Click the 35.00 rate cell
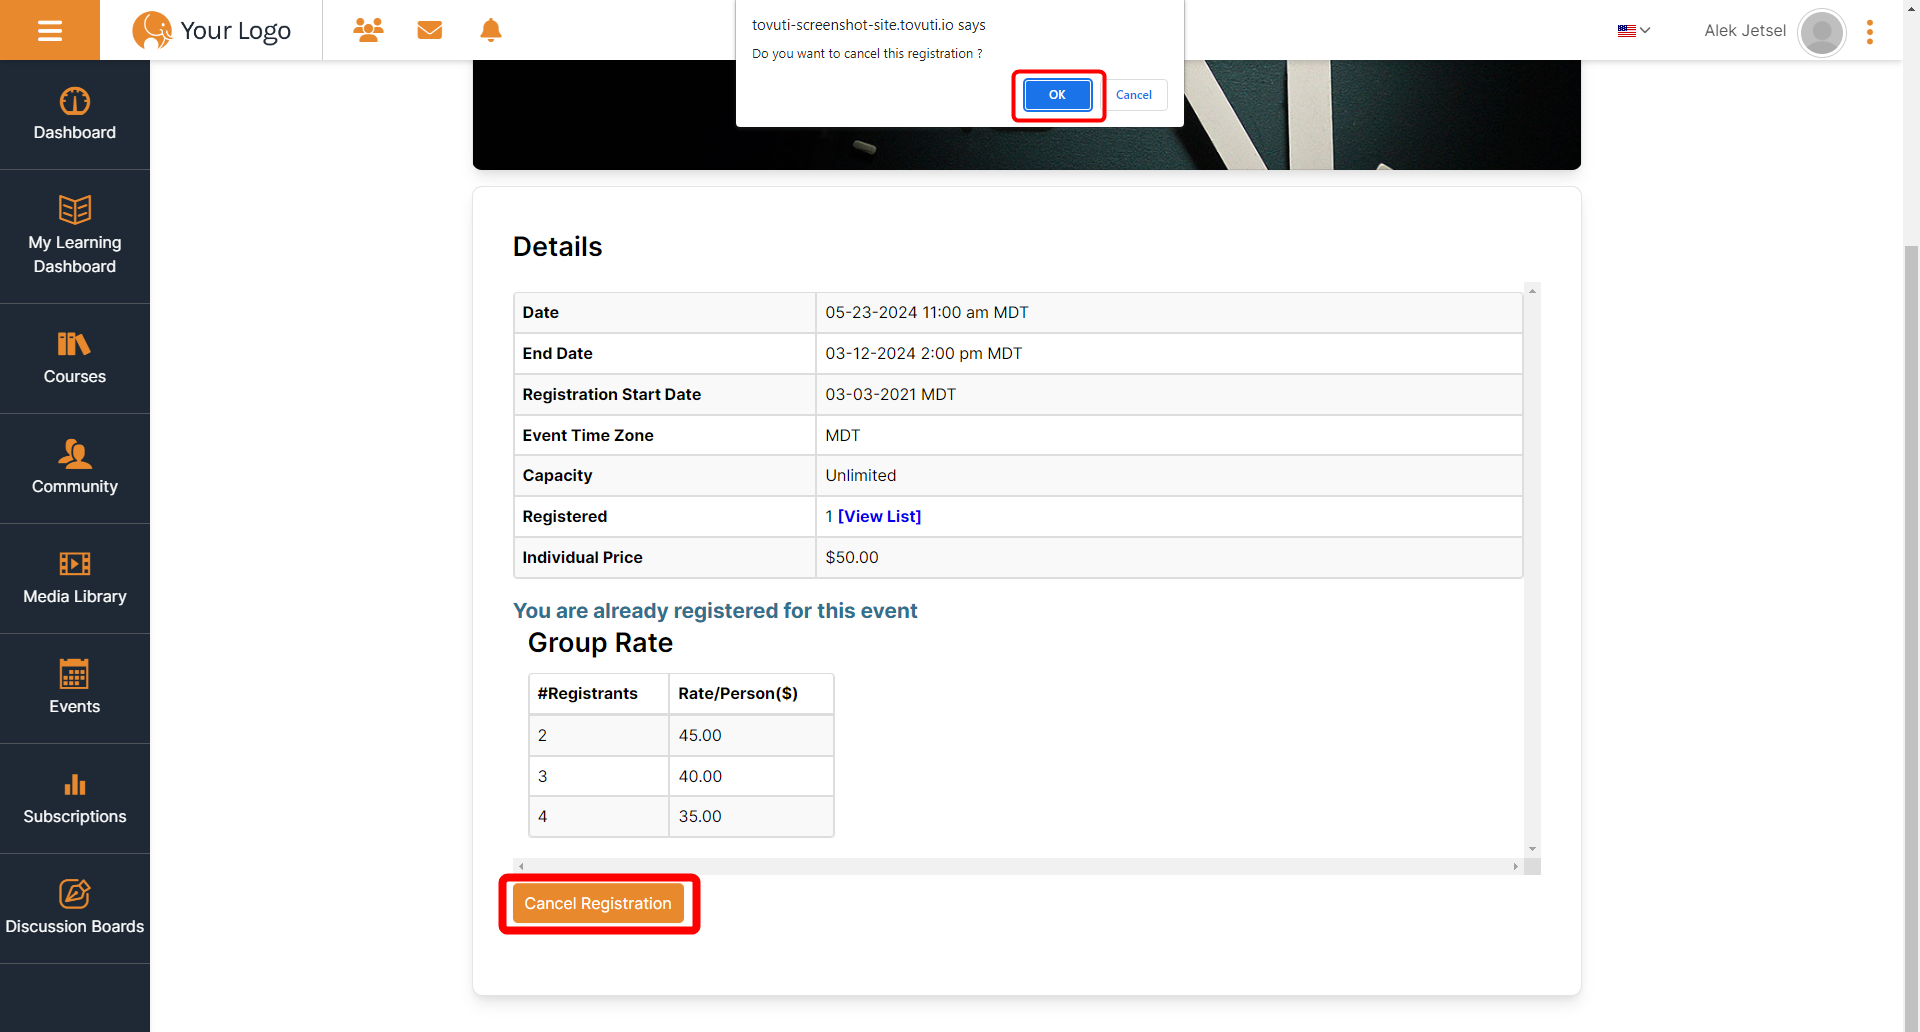1920x1032 pixels. coord(751,816)
